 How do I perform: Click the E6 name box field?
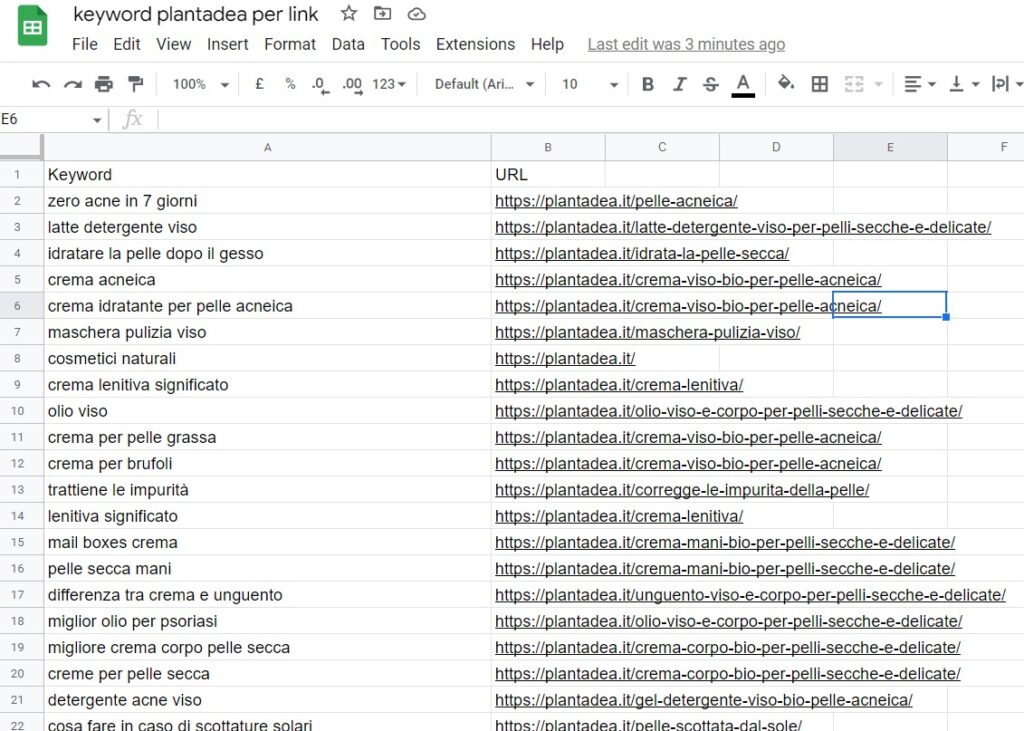pos(44,120)
